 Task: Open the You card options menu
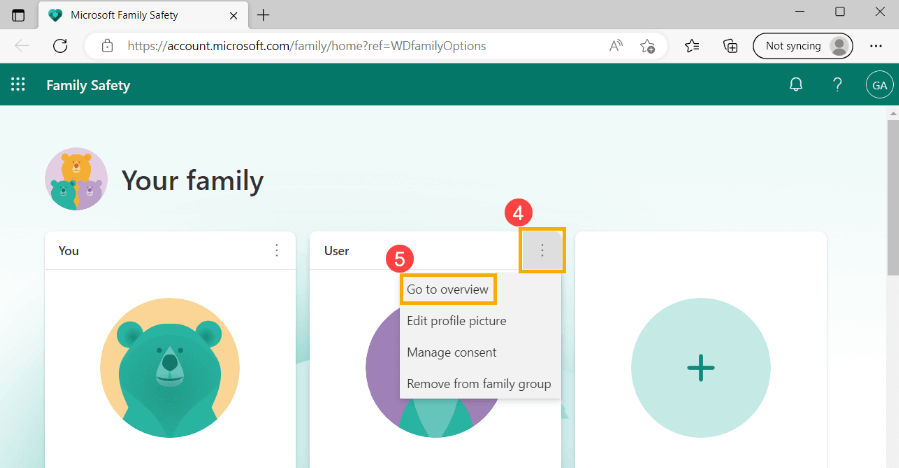276,250
